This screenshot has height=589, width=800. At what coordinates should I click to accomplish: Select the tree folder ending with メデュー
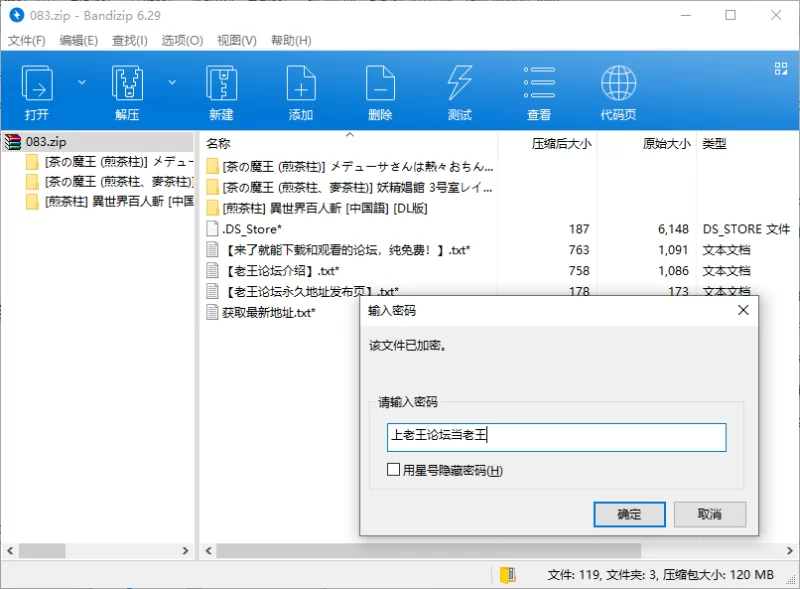coord(119,162)
